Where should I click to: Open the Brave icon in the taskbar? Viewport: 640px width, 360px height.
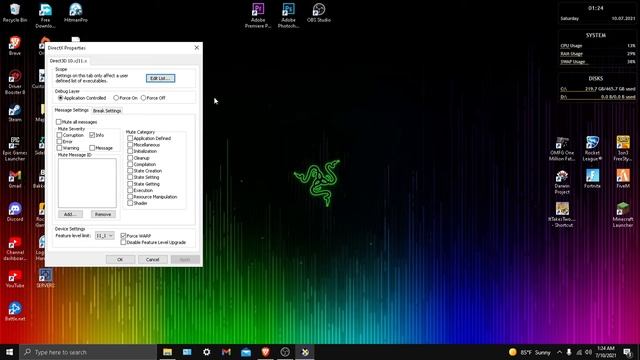(265, 352)
